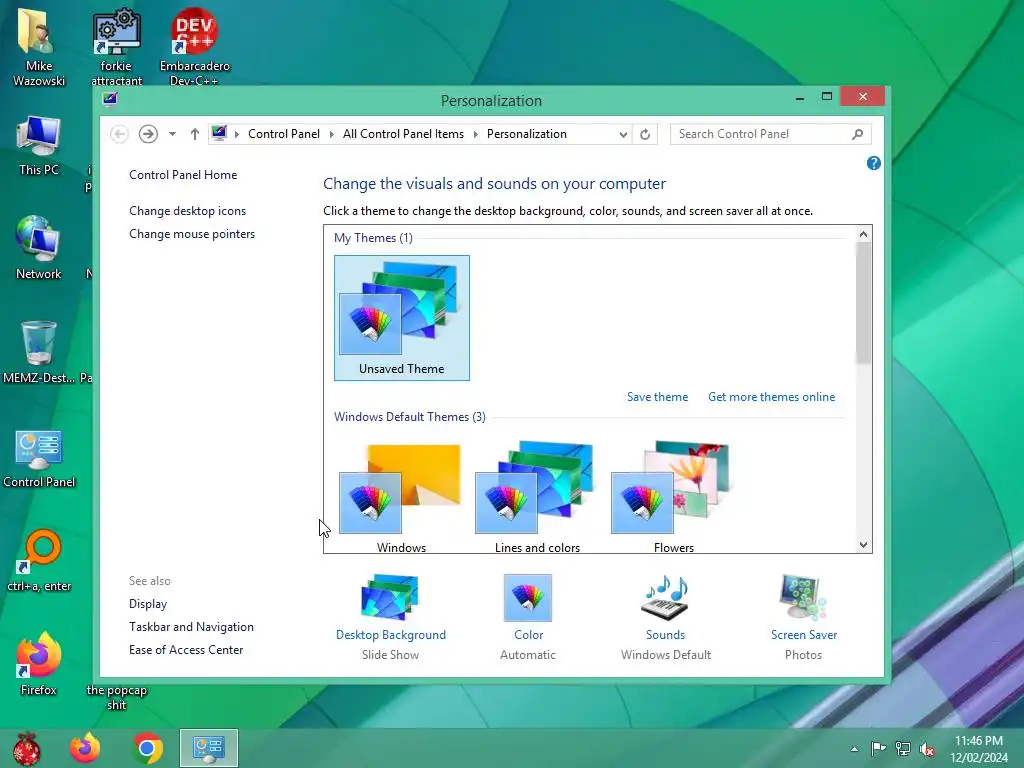Image resolution: width=1024 pixels, height=768 pixels.
Task: Select the MEMZ-Dest recycle bin icon
Action: [39, 351]
